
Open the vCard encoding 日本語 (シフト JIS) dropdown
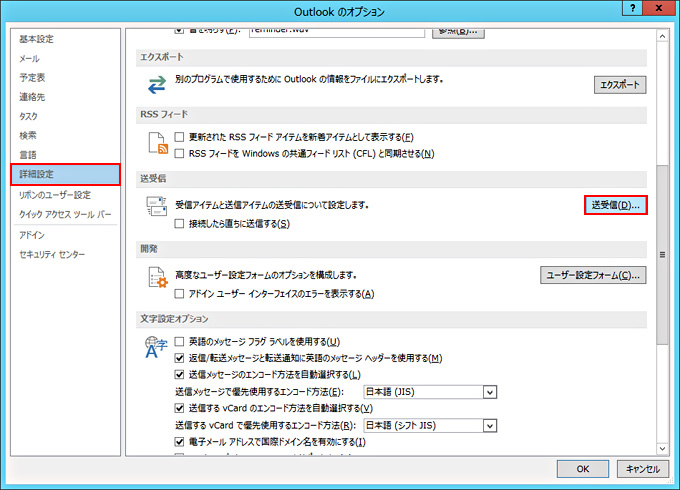tap(489, 425)
